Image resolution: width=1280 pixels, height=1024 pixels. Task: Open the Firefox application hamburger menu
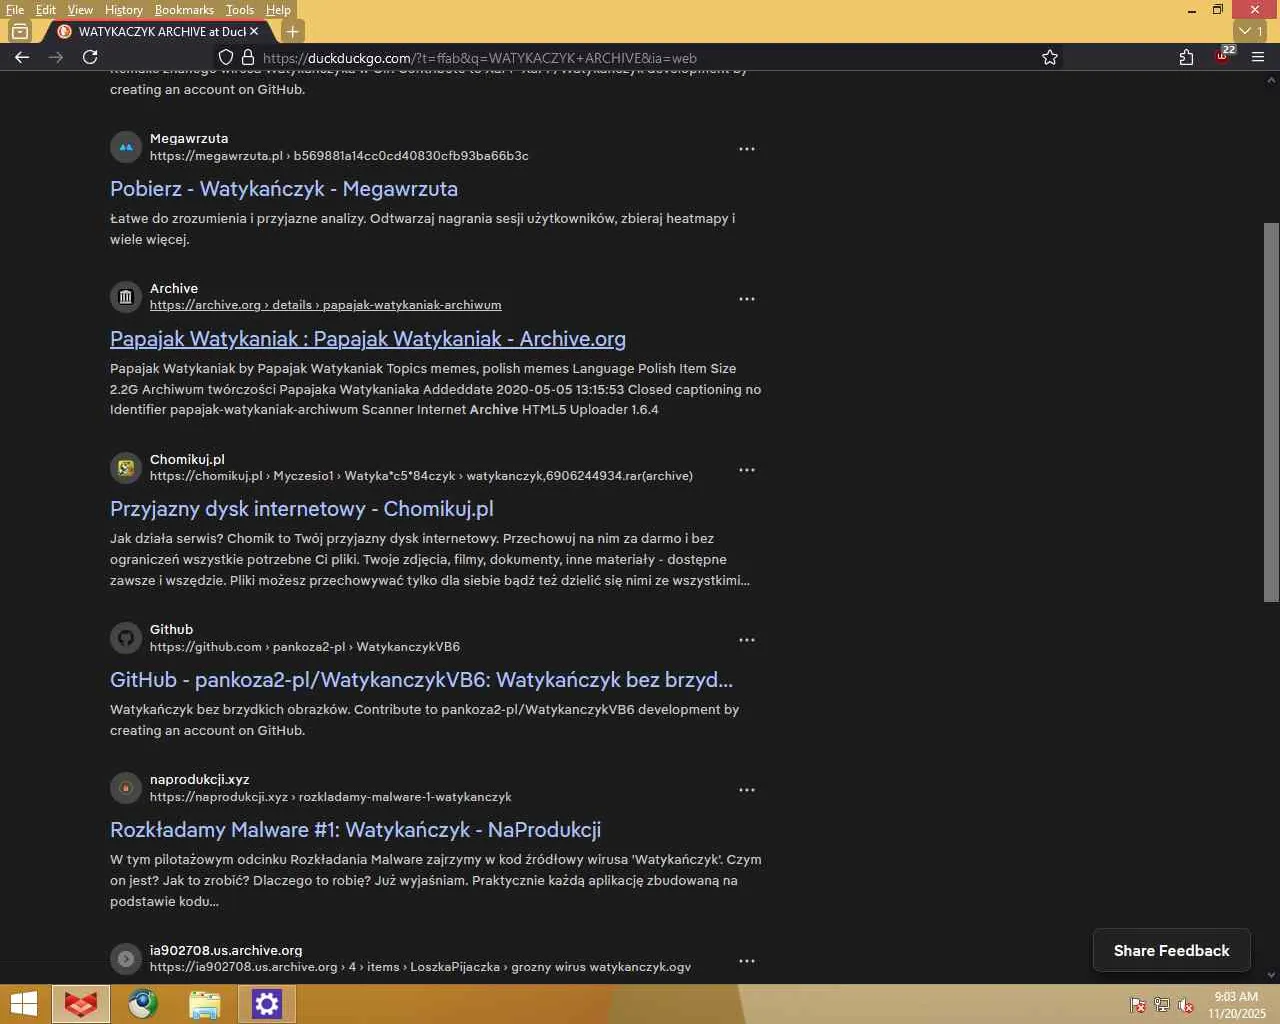(1258, 57)
